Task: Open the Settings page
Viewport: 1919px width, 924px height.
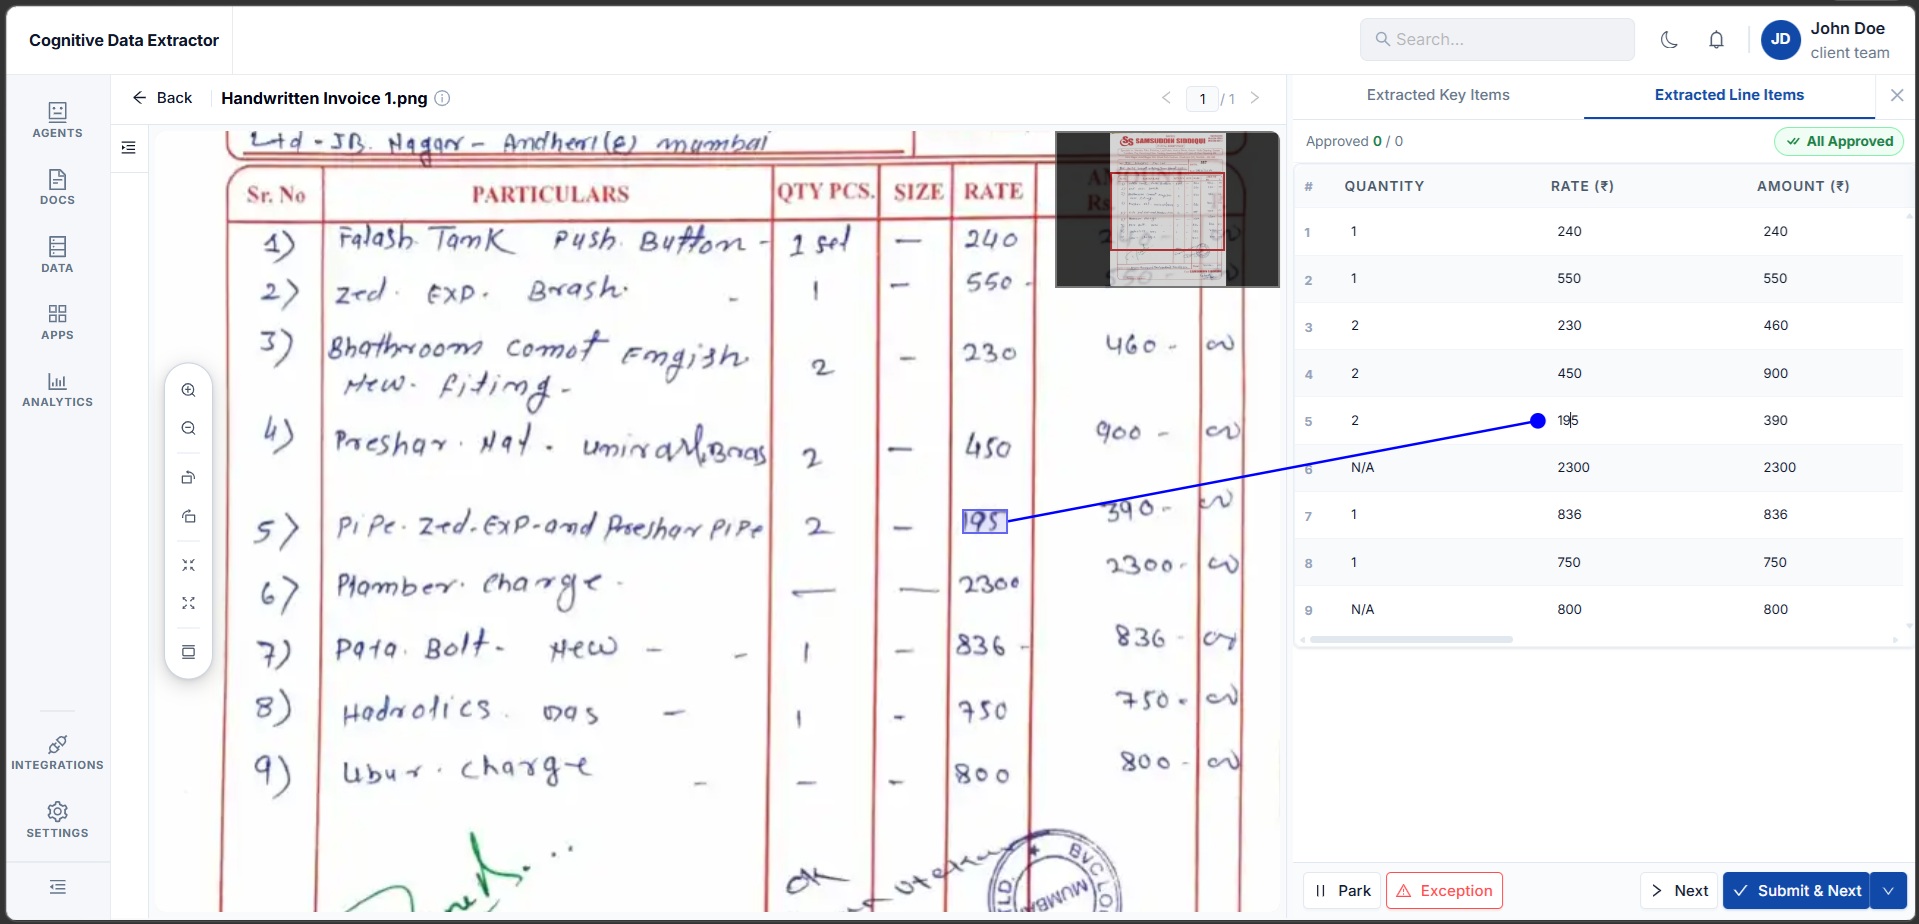Action: 58,820
